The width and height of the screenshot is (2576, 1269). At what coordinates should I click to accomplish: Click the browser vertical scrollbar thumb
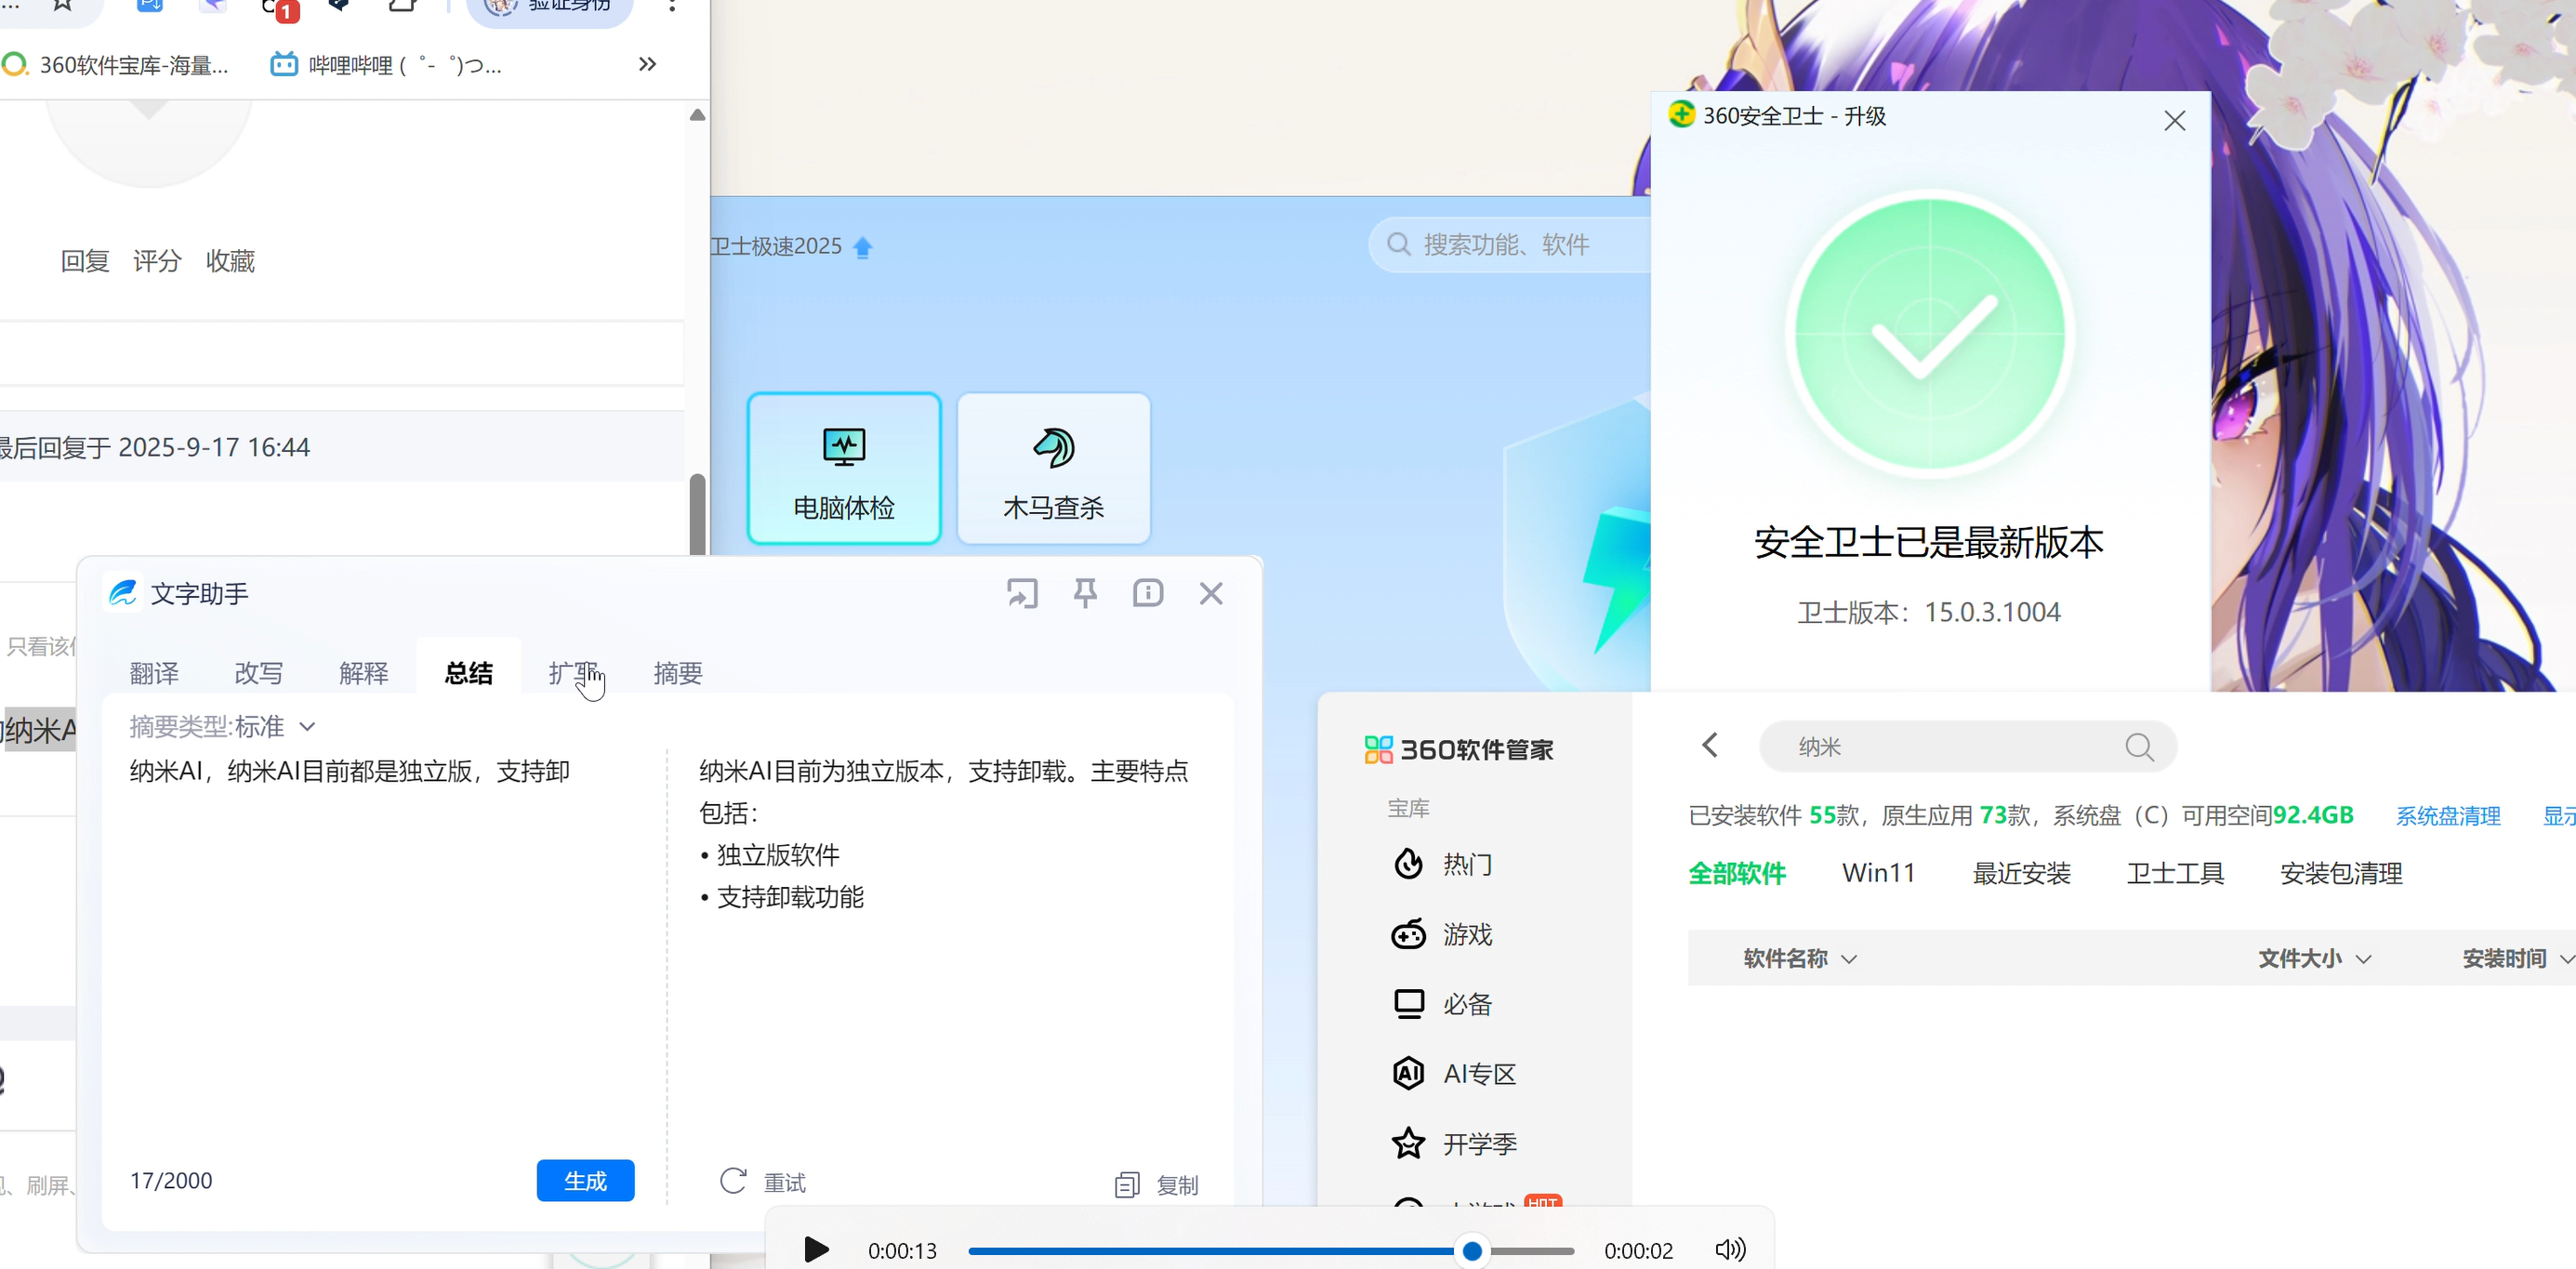[x=698, y=514]
